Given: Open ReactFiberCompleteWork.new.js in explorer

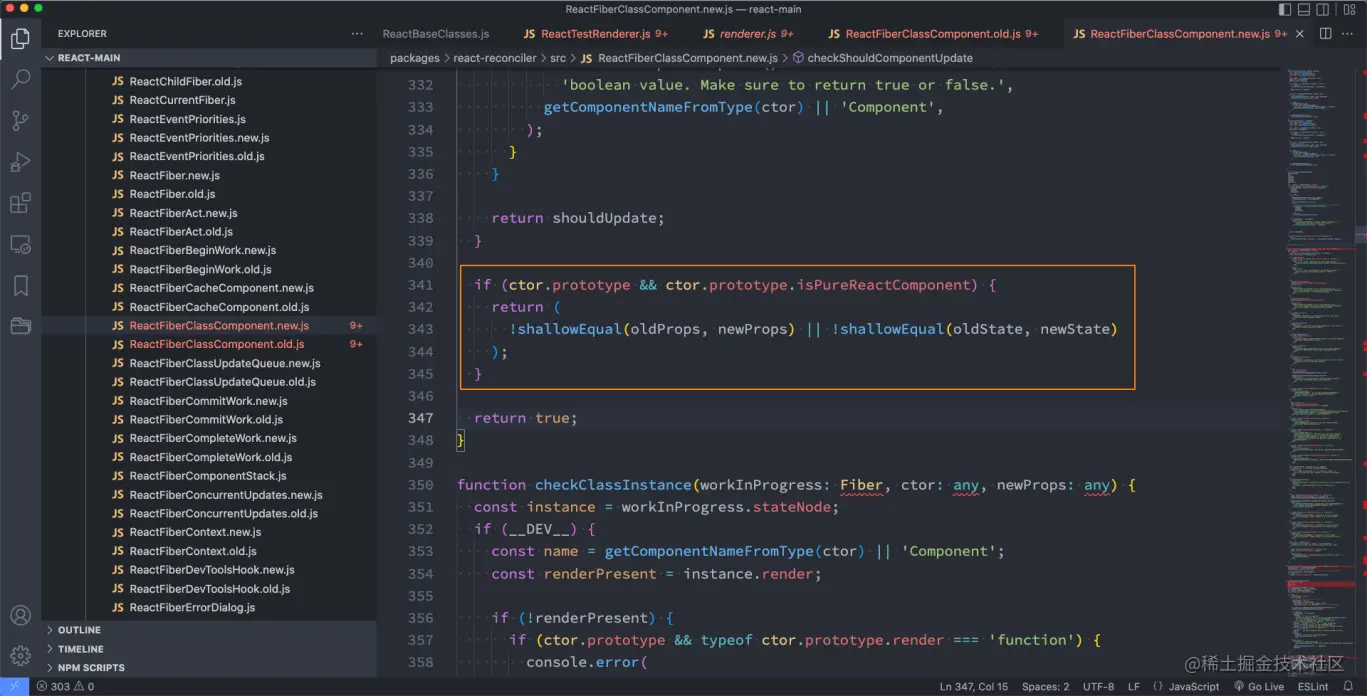Looking at the screenshot, I should point(210,438).
